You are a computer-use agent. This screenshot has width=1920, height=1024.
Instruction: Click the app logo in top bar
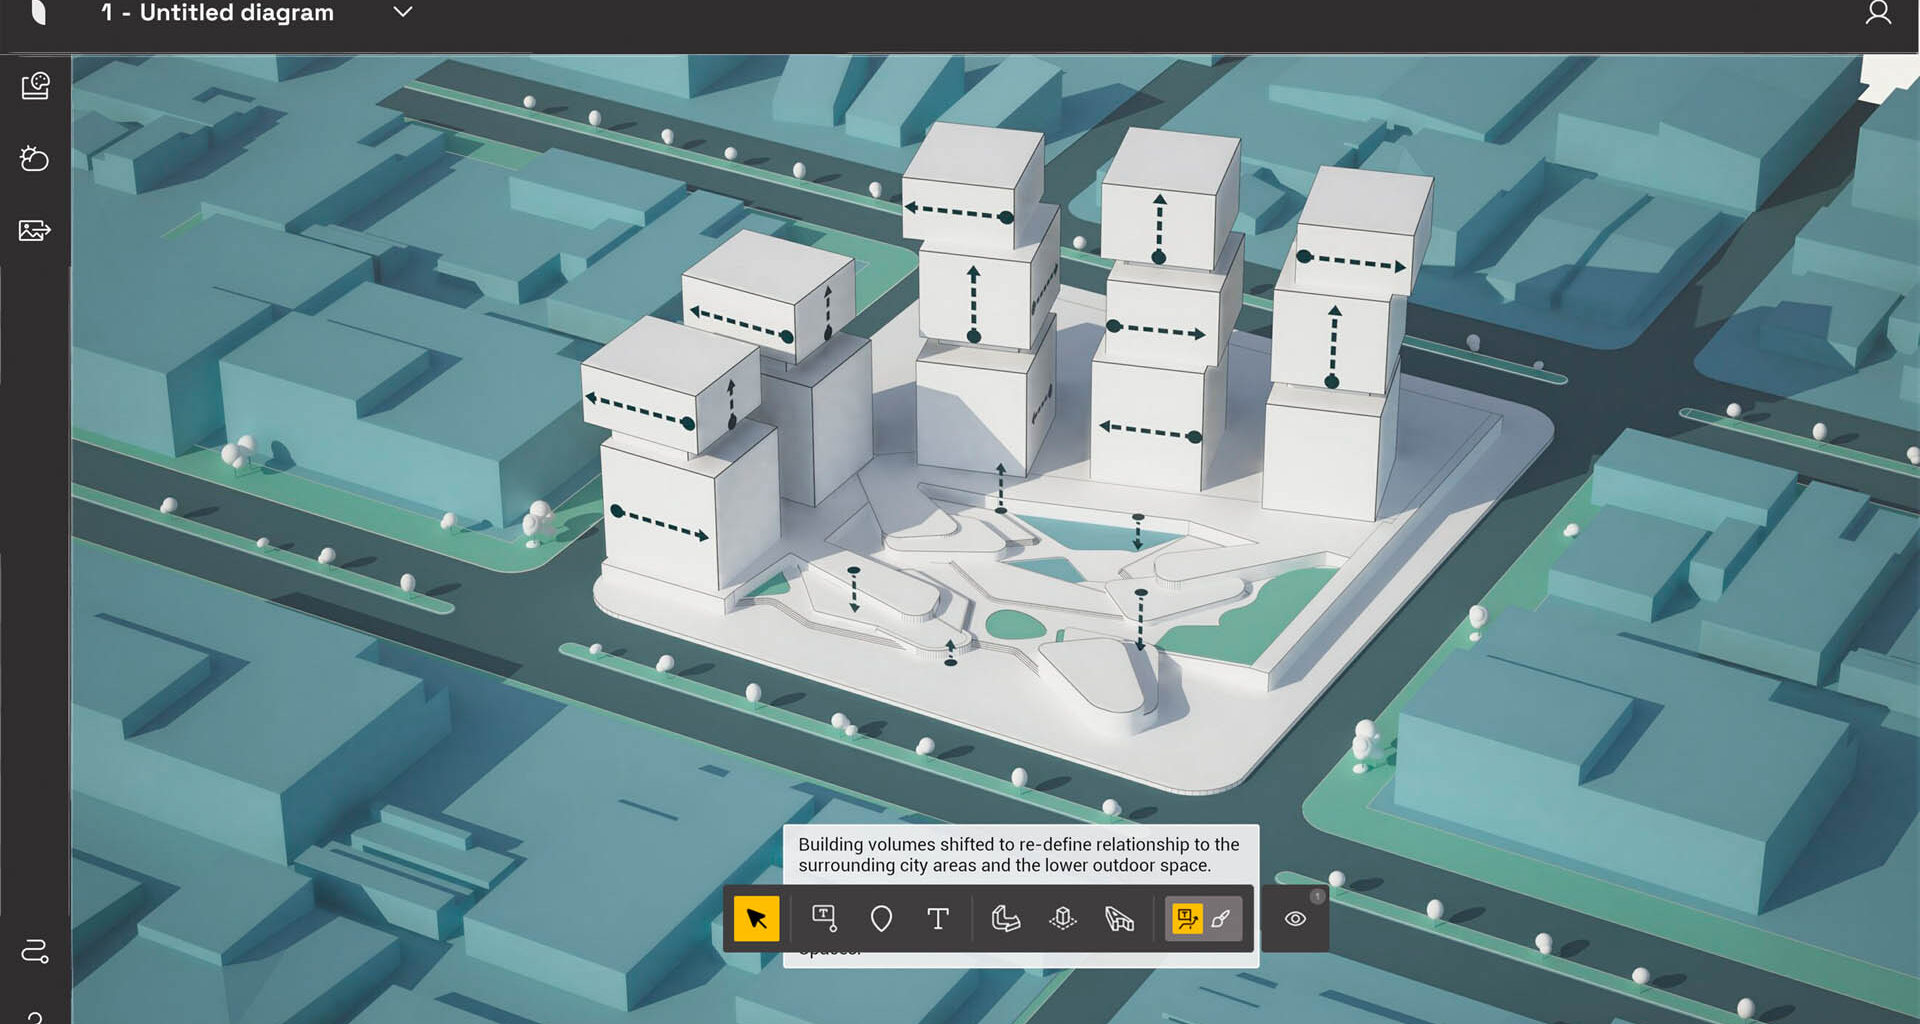(x=38, y=12)
